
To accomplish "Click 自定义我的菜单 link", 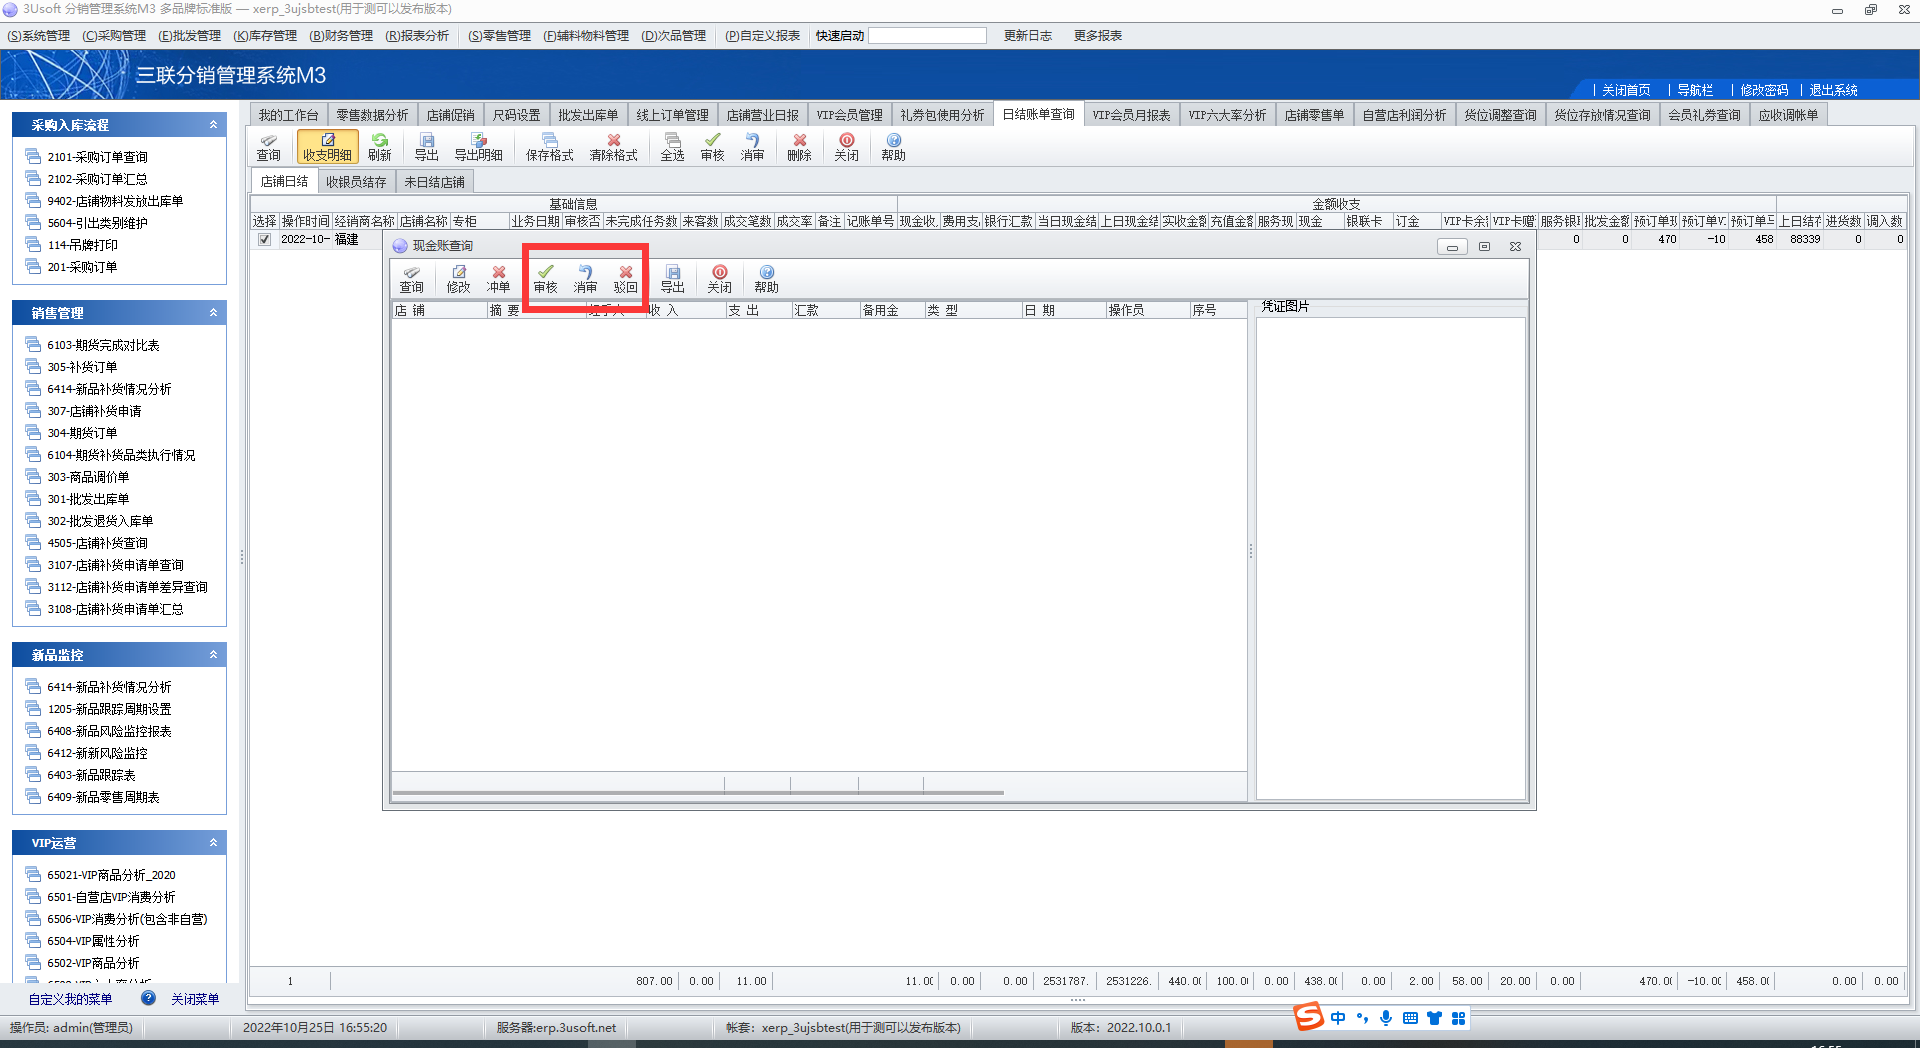I will [x=70, y=999].
